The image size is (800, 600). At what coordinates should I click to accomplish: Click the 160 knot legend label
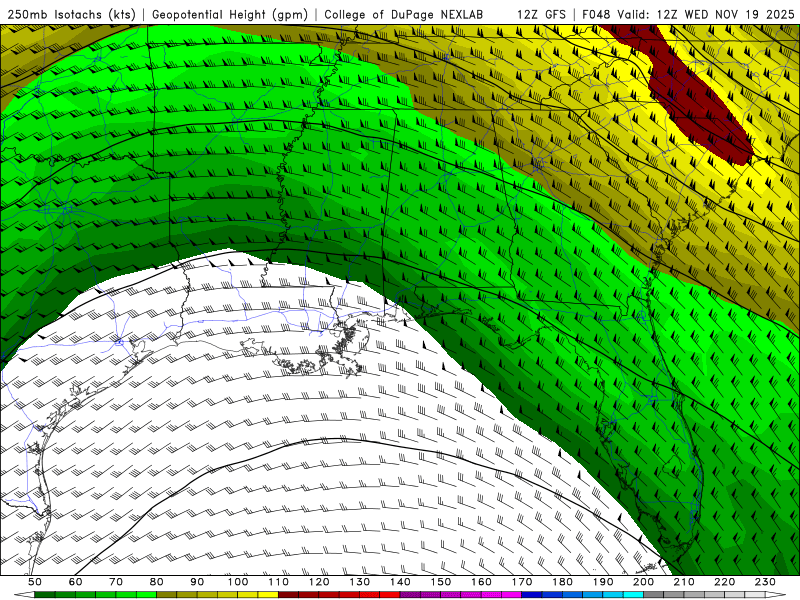point(481,582)
